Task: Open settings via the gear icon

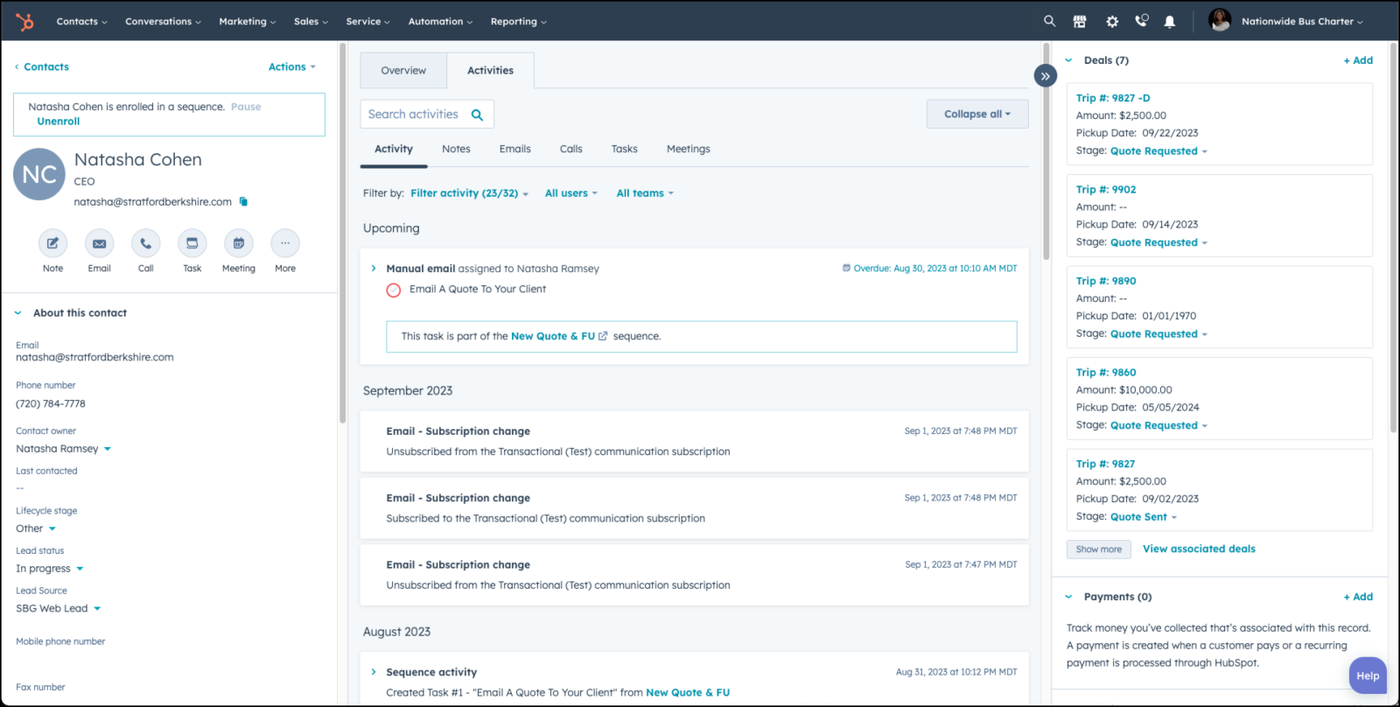Action: 1111,21
